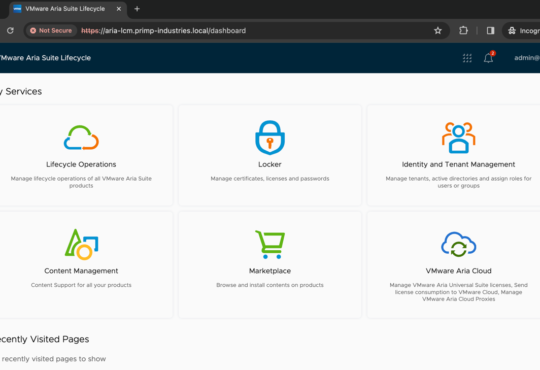Screen dimensions: 540x370
Task: Open the Lifecycle Operations cloud icon
Action: click(x=81, y=137)
